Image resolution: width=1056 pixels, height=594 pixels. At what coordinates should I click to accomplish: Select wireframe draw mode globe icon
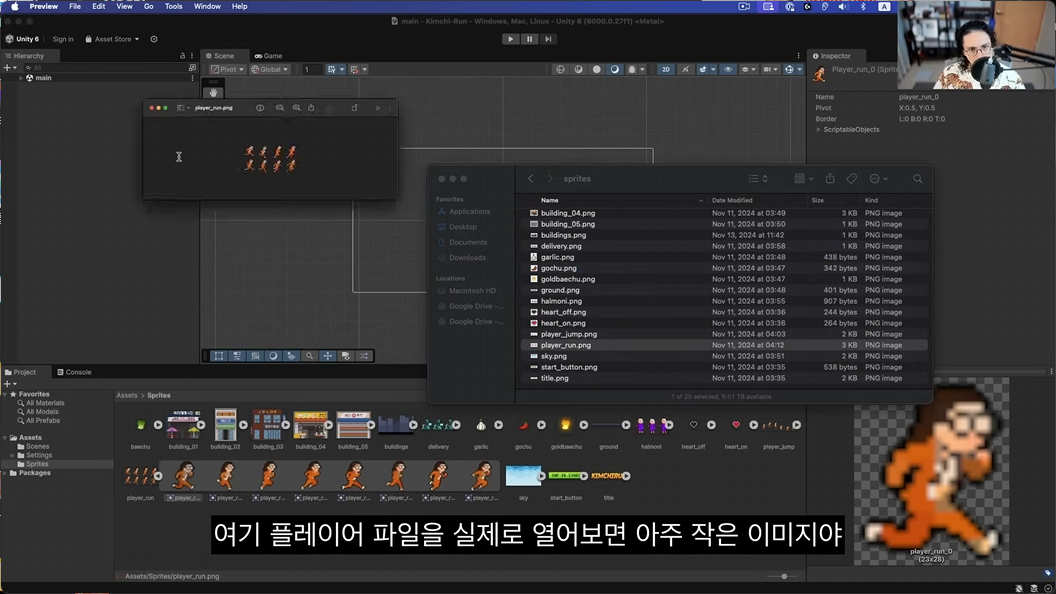click(560, 69)
